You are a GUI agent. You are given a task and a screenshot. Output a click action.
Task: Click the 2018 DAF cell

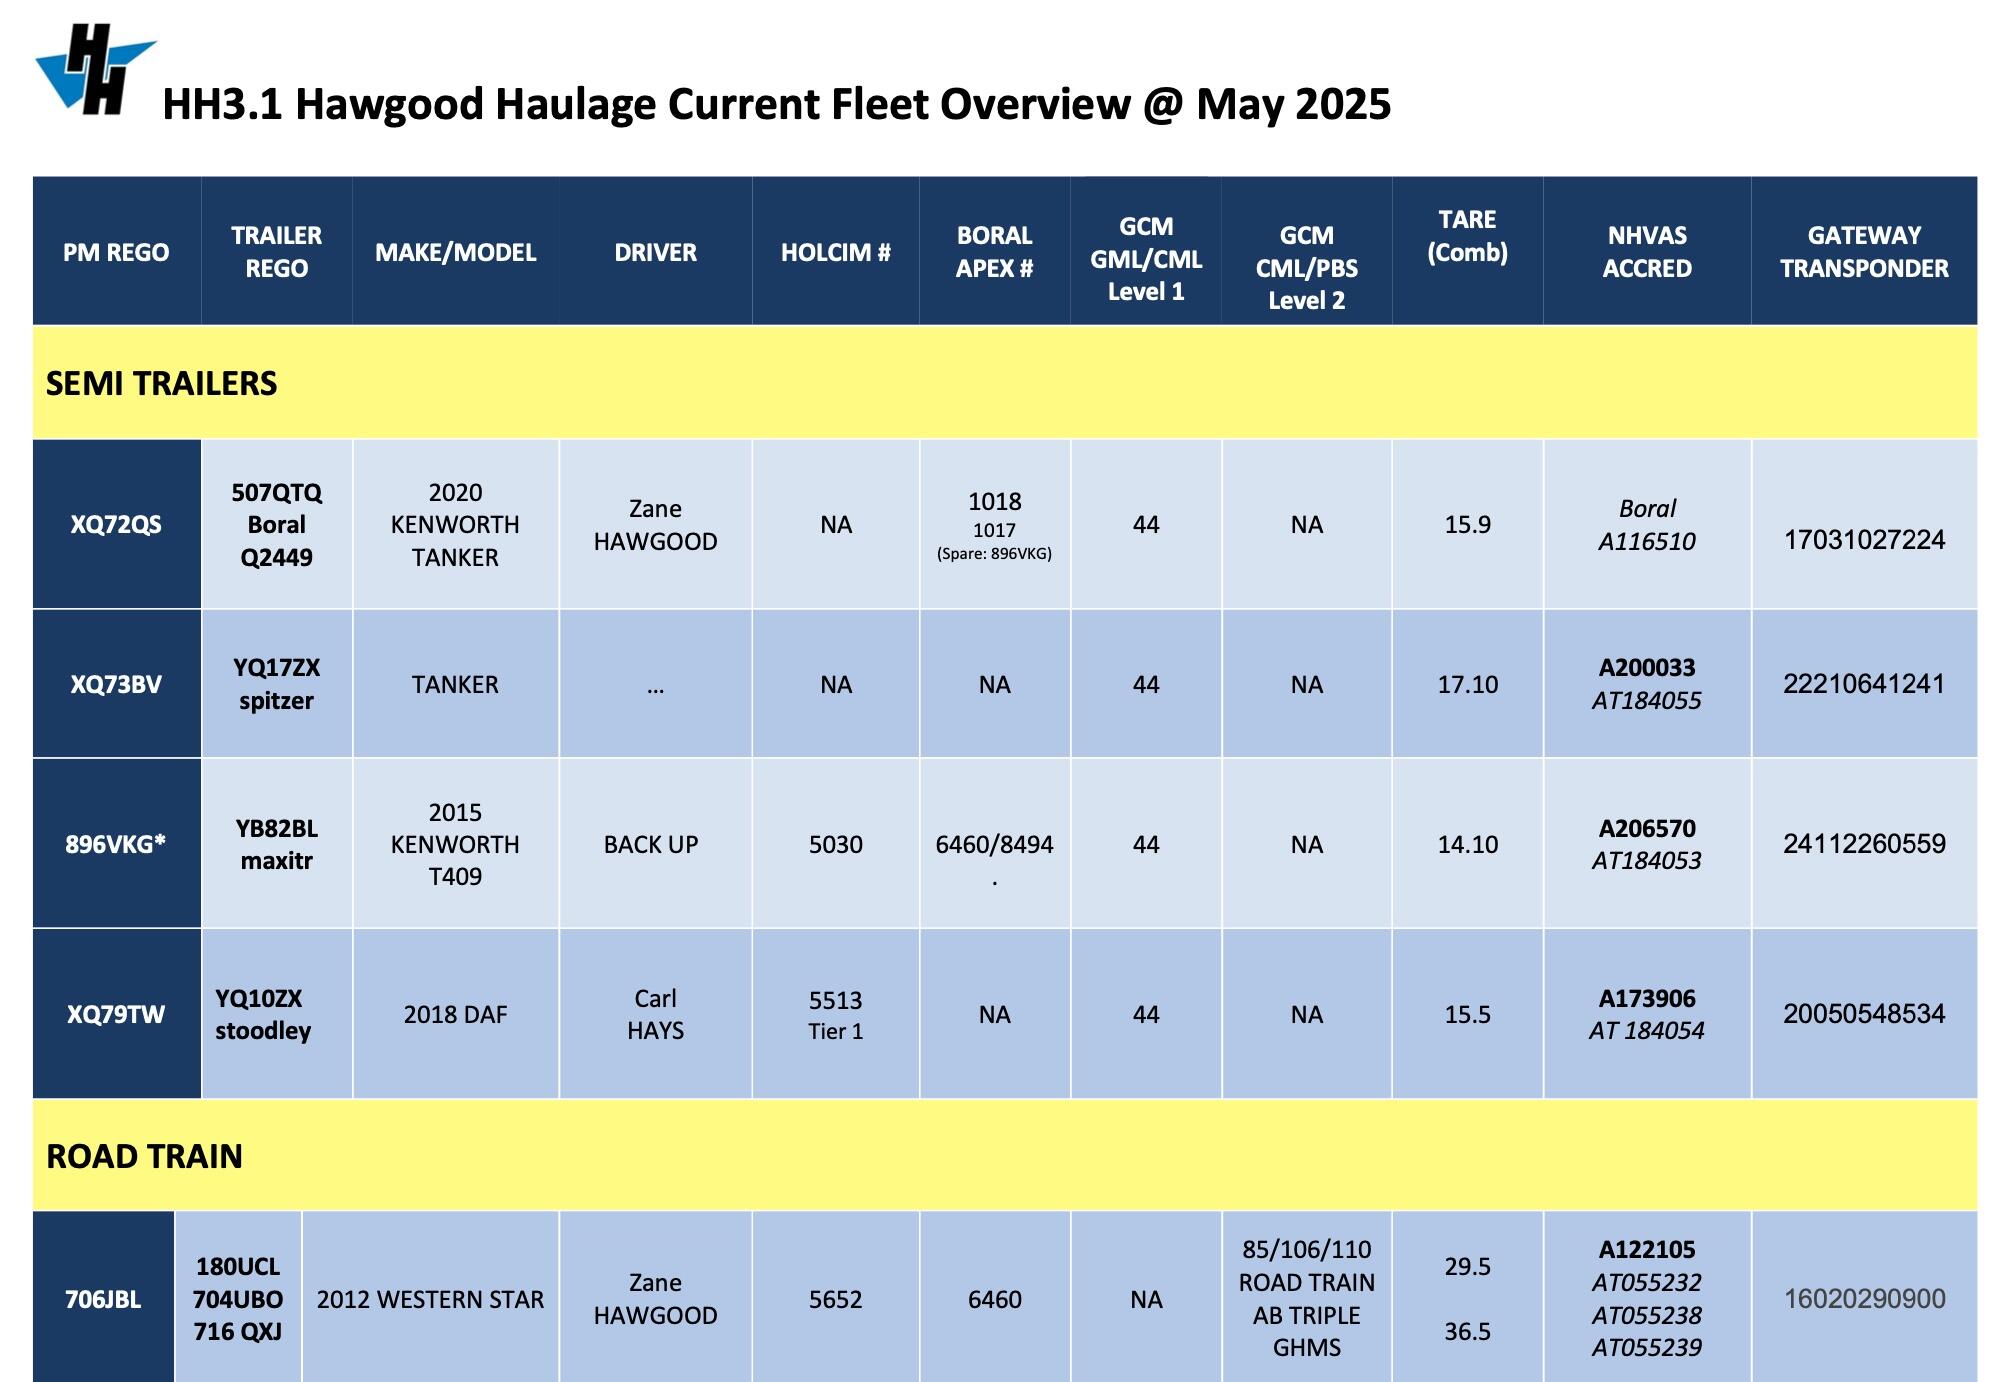(x=456, y=1014)
